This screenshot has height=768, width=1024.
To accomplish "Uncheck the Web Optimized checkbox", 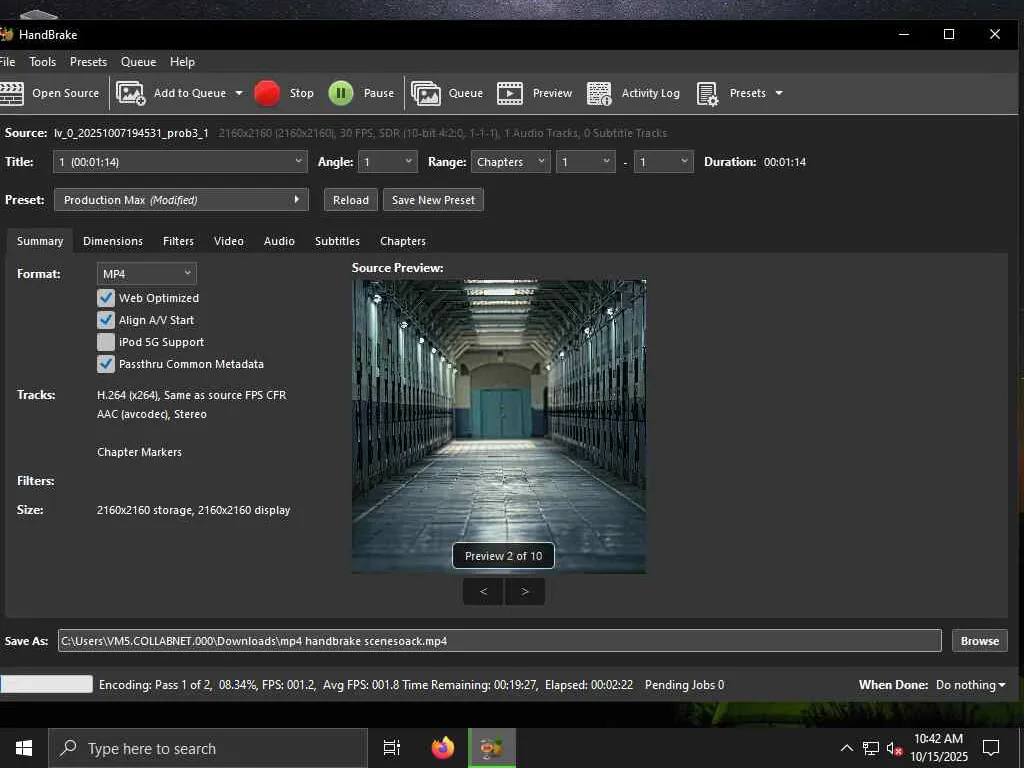I will click(x=106, y=298).
